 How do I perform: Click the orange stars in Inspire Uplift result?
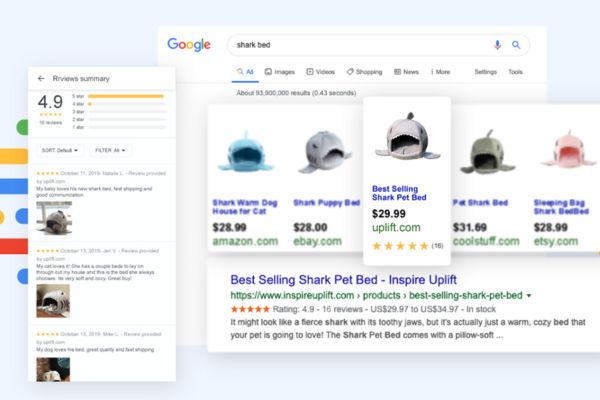[250, 309]
